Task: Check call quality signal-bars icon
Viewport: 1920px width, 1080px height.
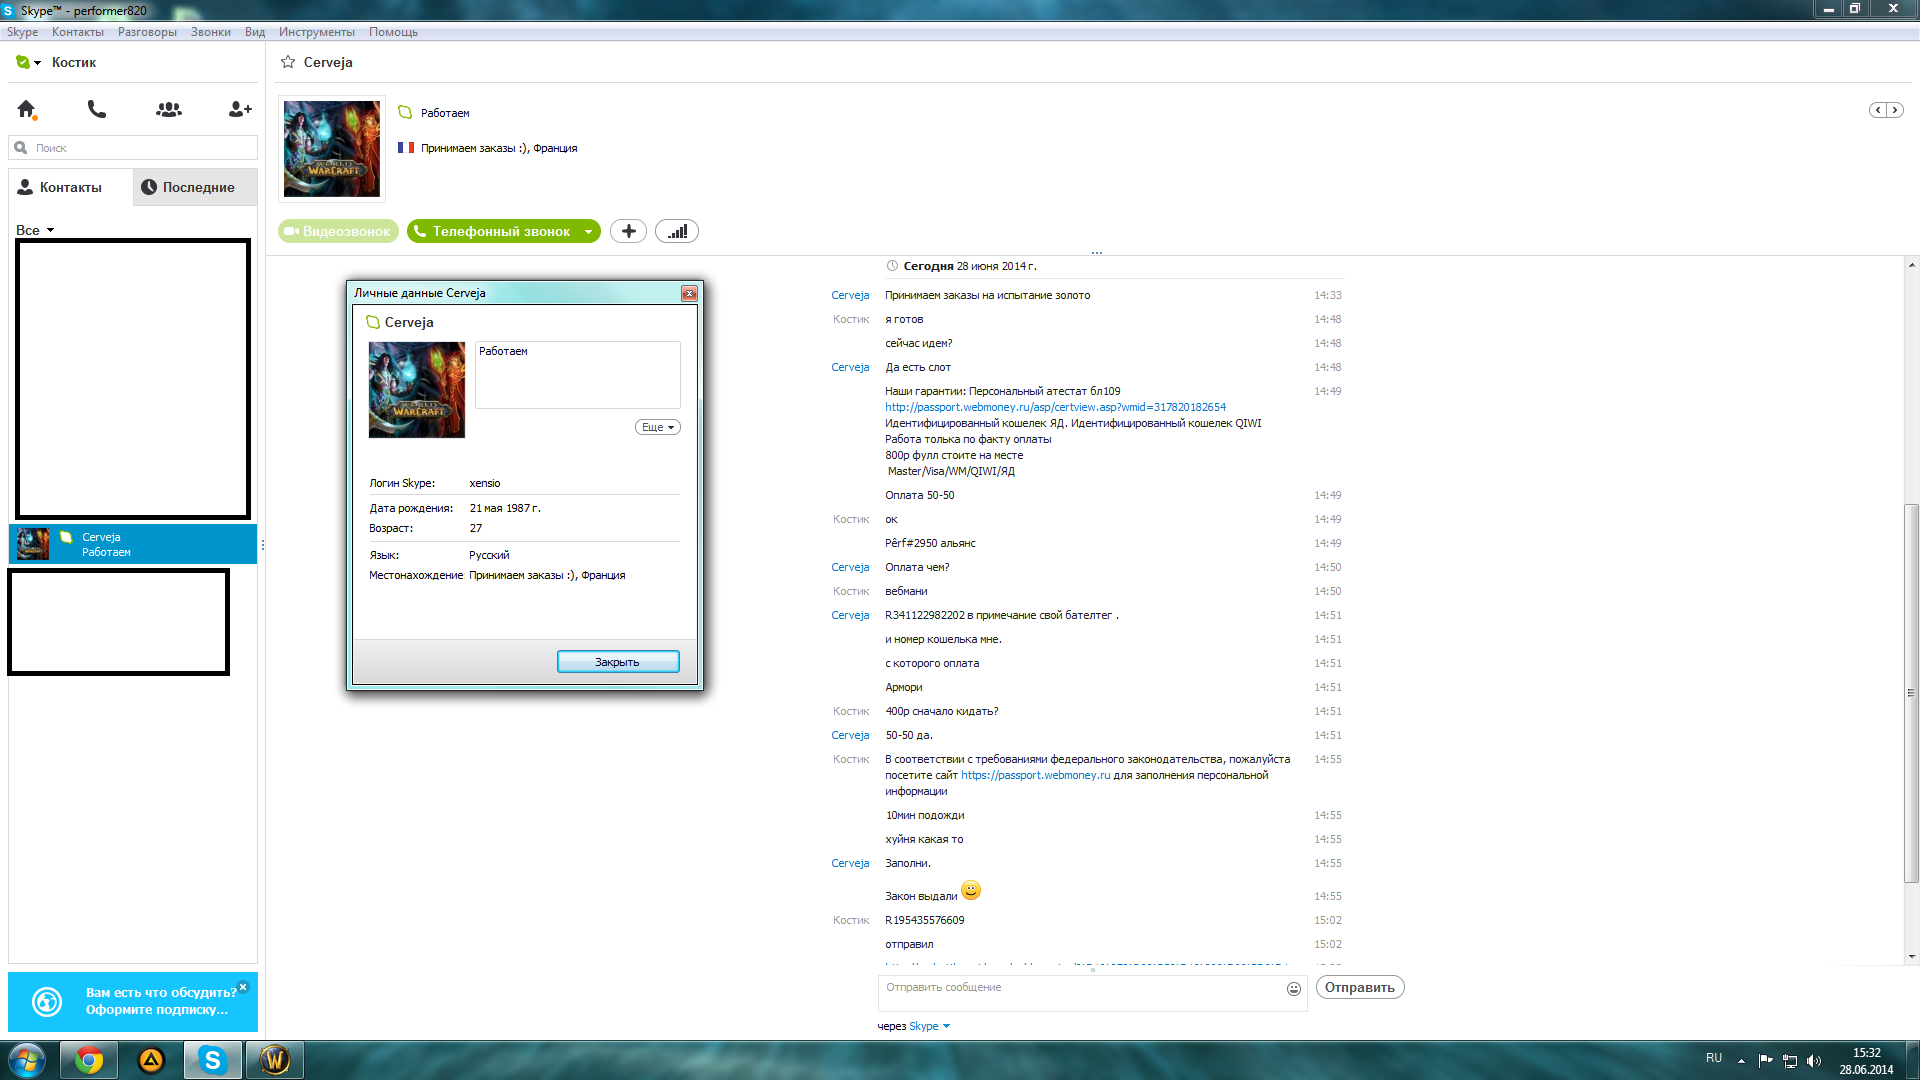Action: click(677, 231)
